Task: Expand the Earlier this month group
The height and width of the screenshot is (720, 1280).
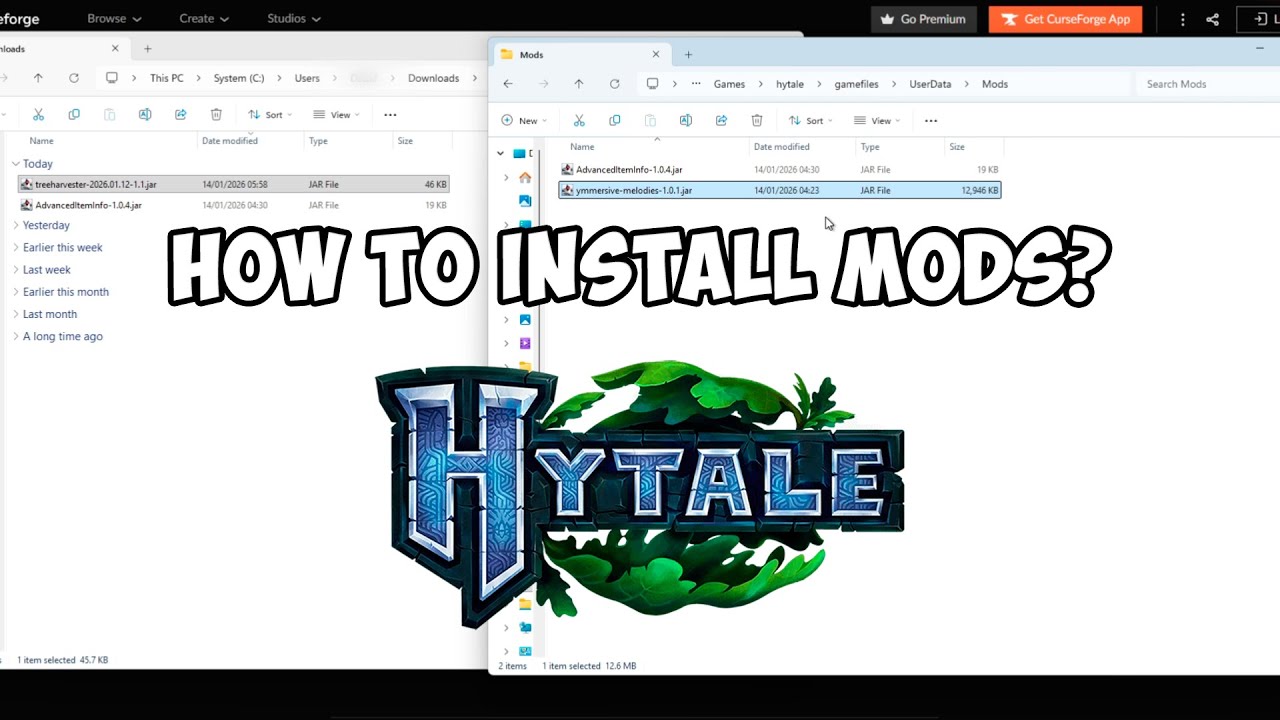Action: (15, 292)
